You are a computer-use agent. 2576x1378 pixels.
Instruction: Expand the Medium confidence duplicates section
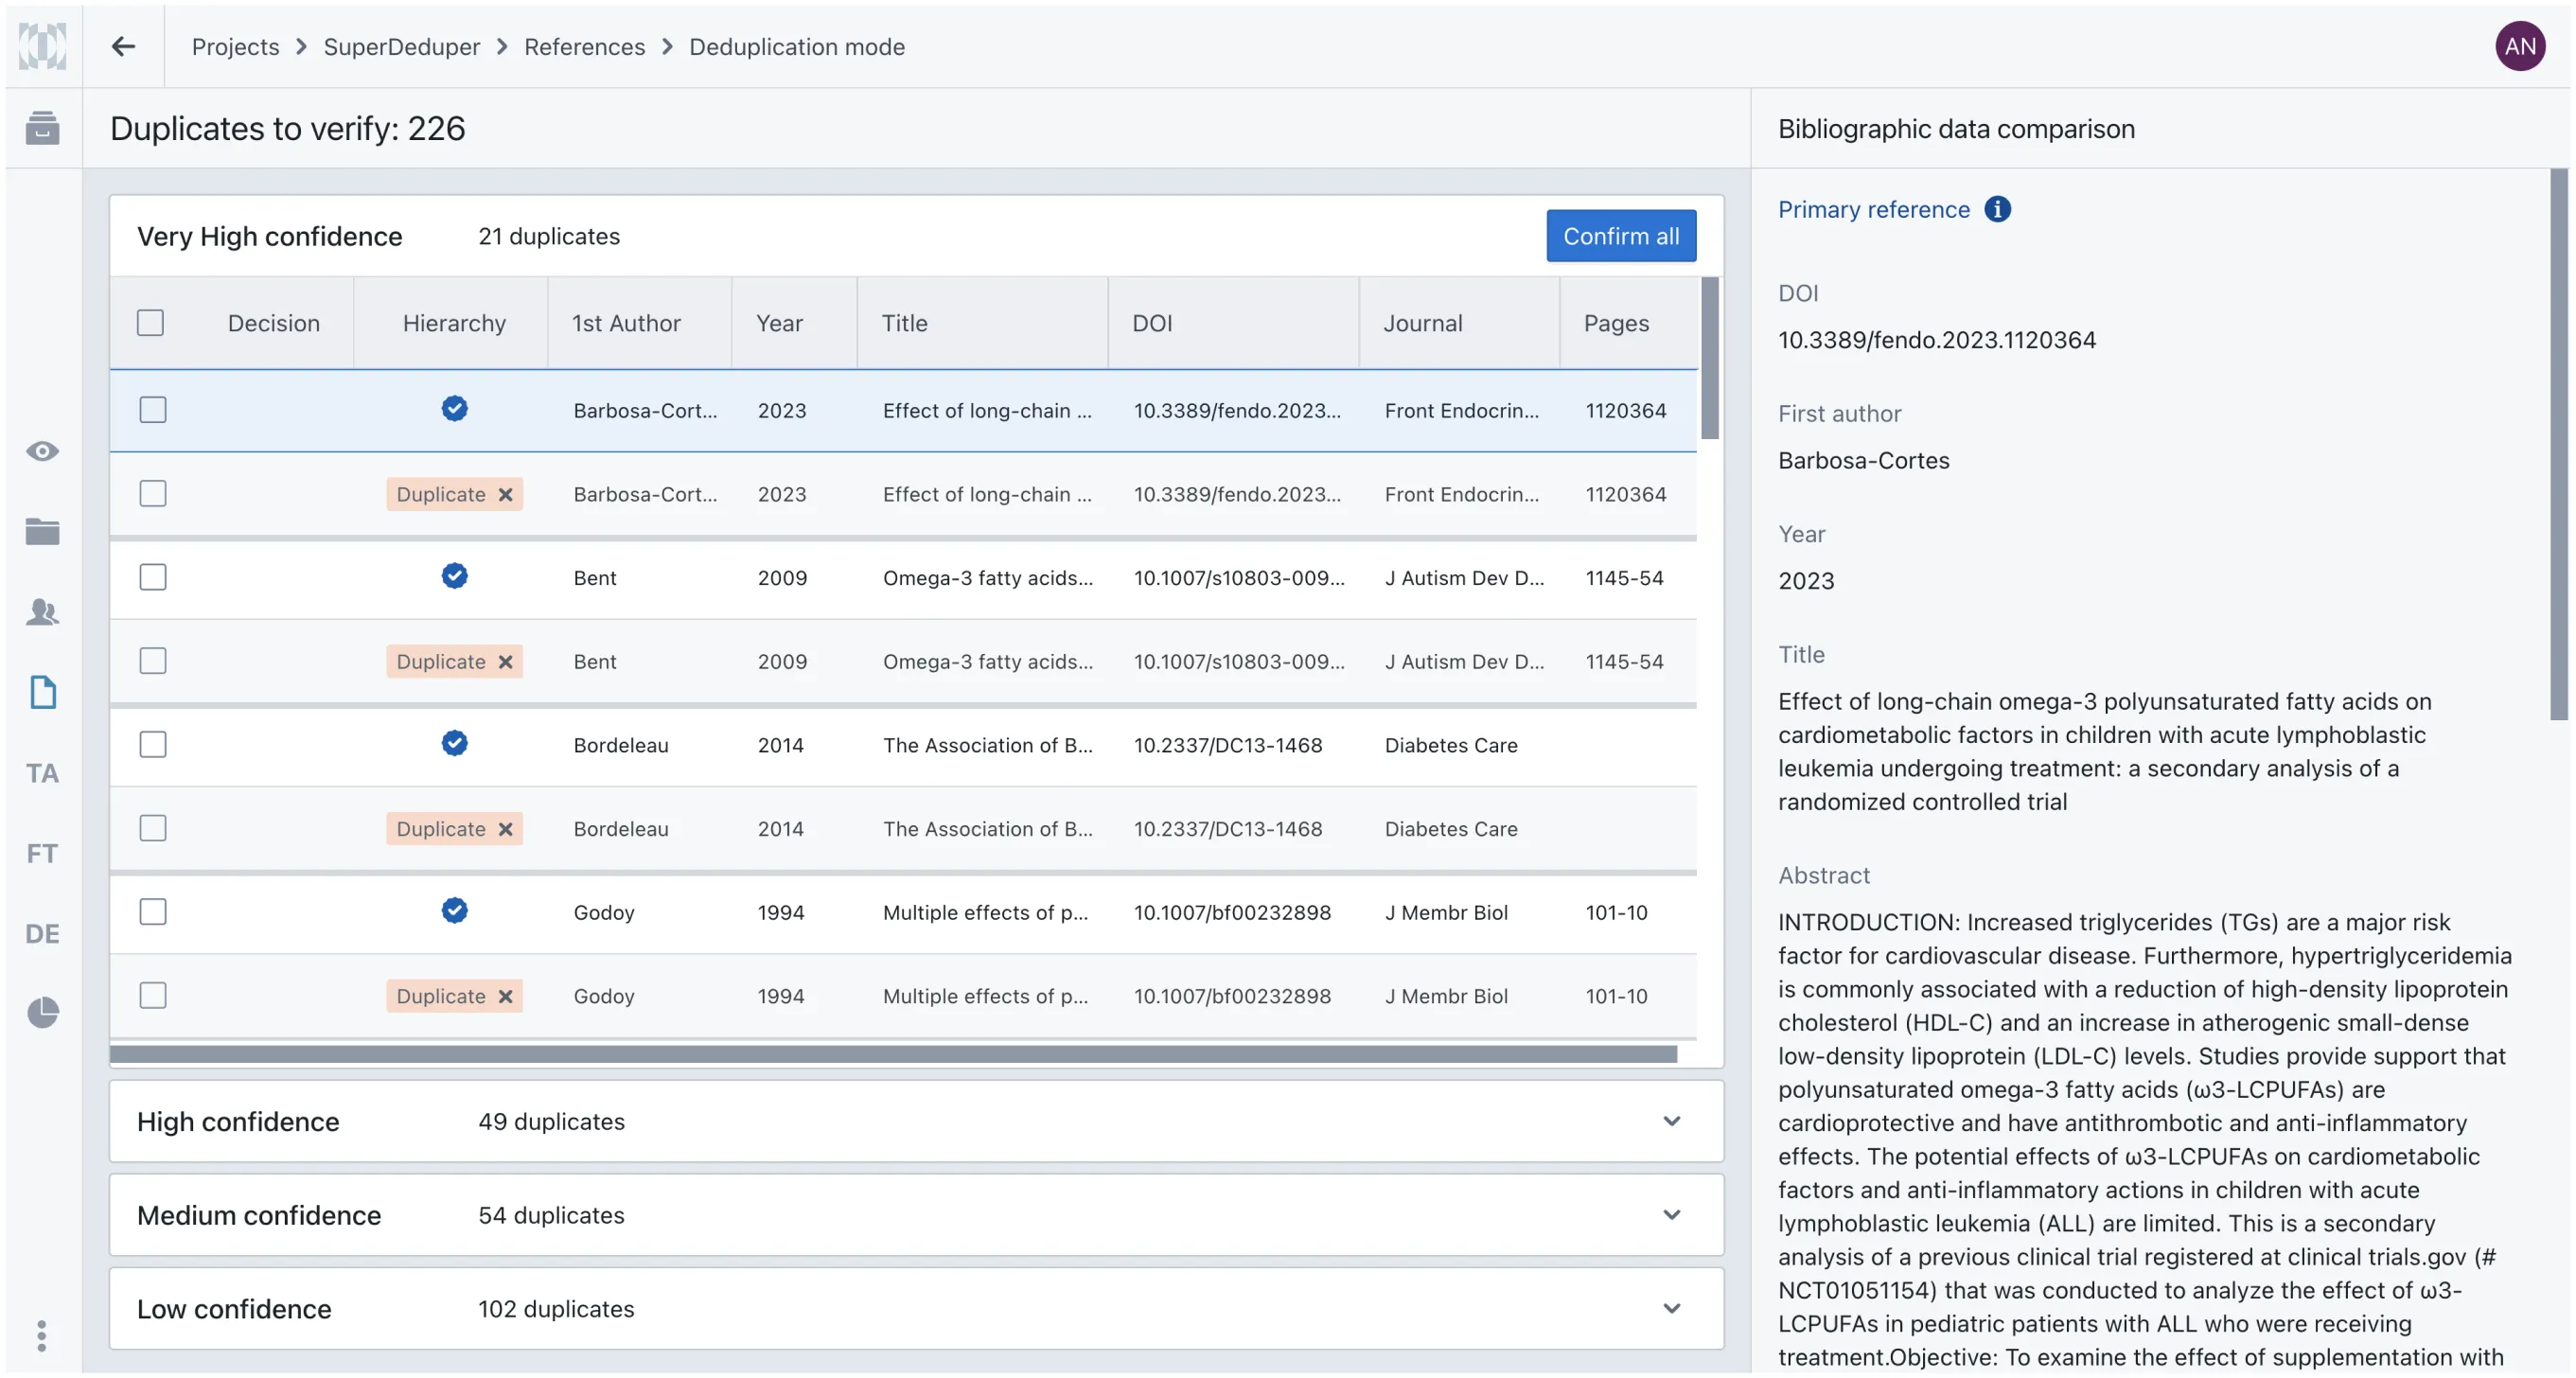pyautogui.click(x=1671, y=1215)
